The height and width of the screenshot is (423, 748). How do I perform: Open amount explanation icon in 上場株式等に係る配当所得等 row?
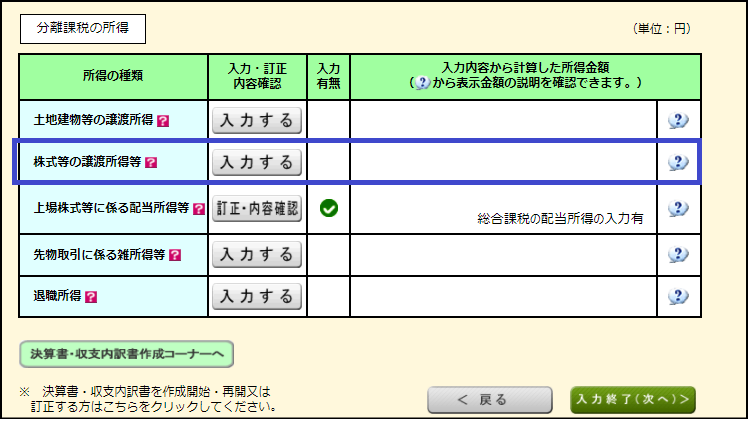click(678, 209)
